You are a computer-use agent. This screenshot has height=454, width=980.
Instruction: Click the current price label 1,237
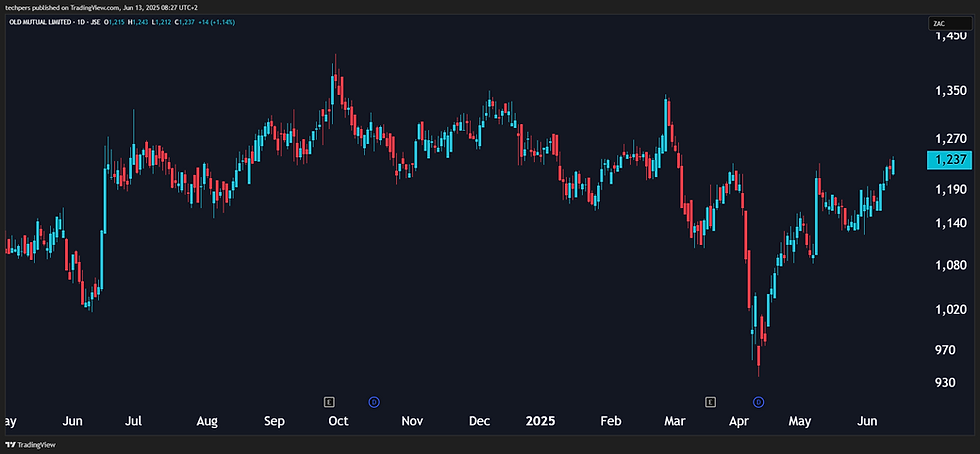point(951,160)
